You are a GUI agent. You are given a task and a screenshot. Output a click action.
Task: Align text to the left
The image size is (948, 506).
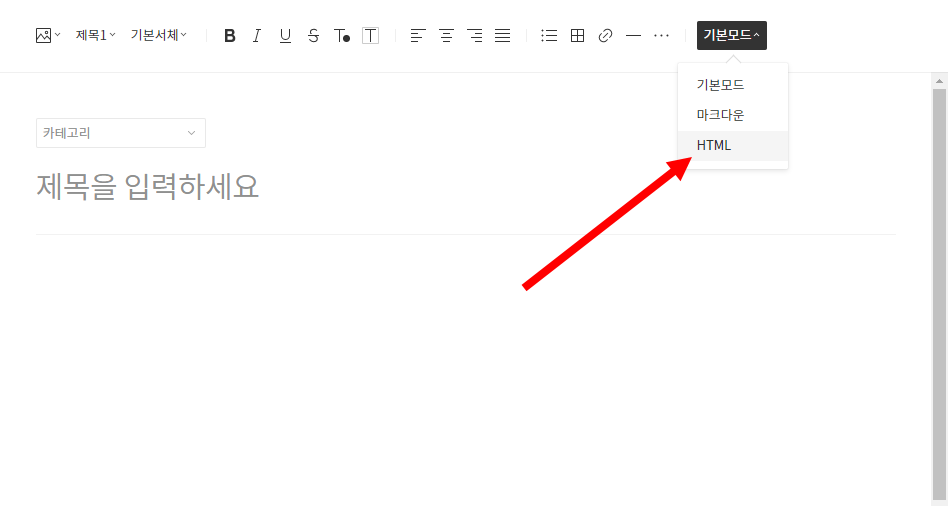click(x=418, y=36)
